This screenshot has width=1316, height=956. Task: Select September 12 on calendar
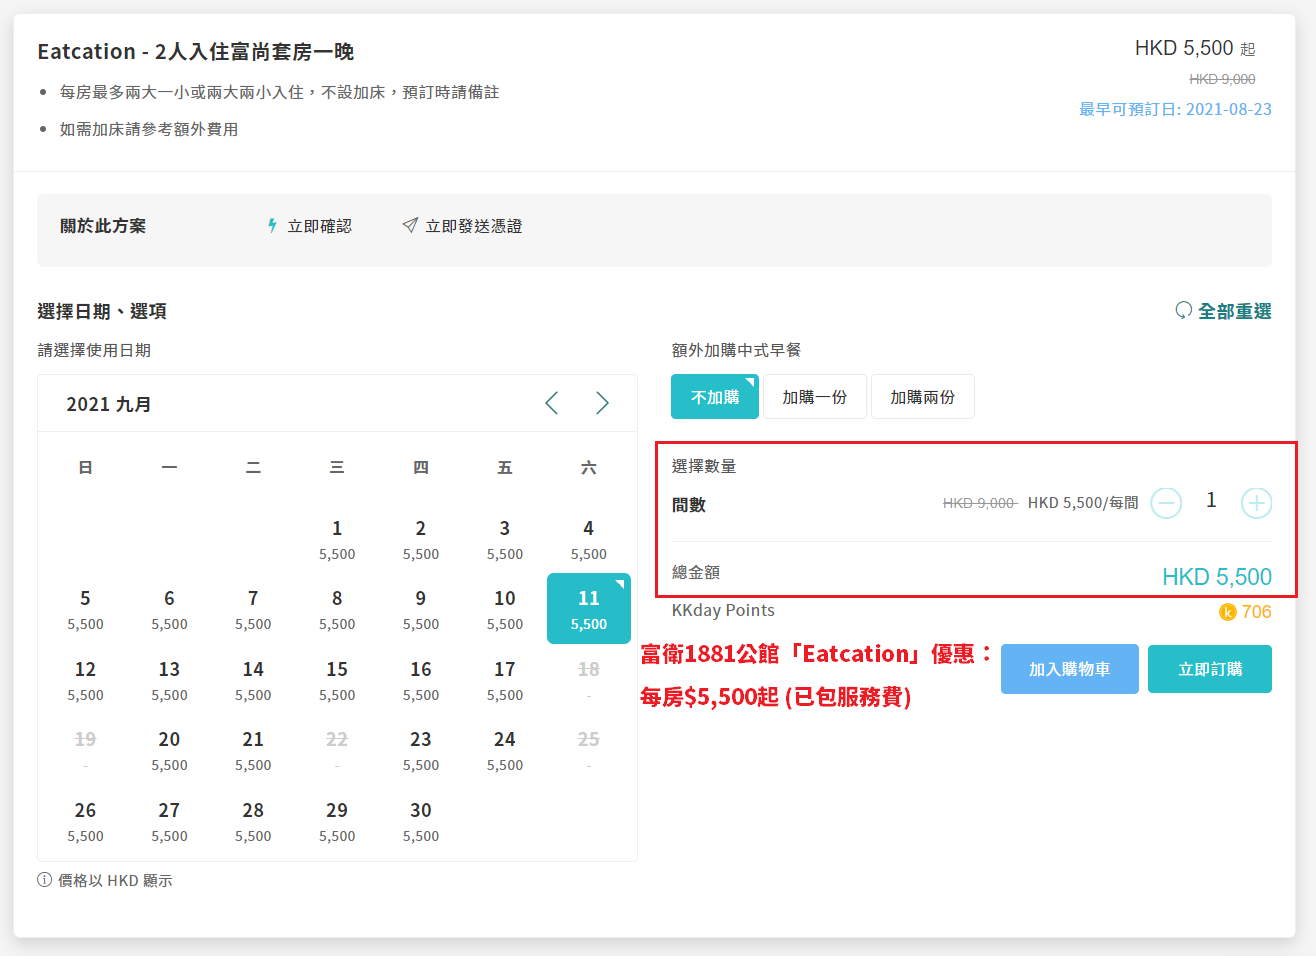[85, 680]
